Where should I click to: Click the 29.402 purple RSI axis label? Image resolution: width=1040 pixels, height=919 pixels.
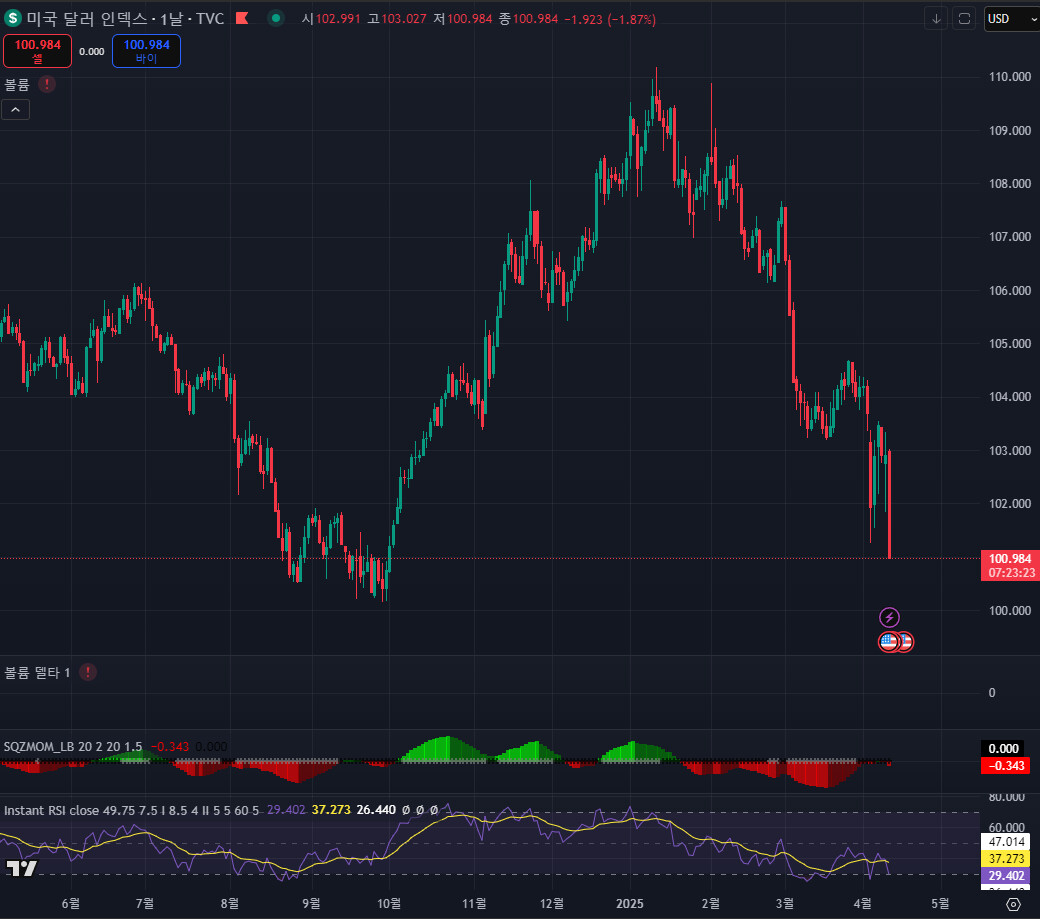click(1006, 875)
